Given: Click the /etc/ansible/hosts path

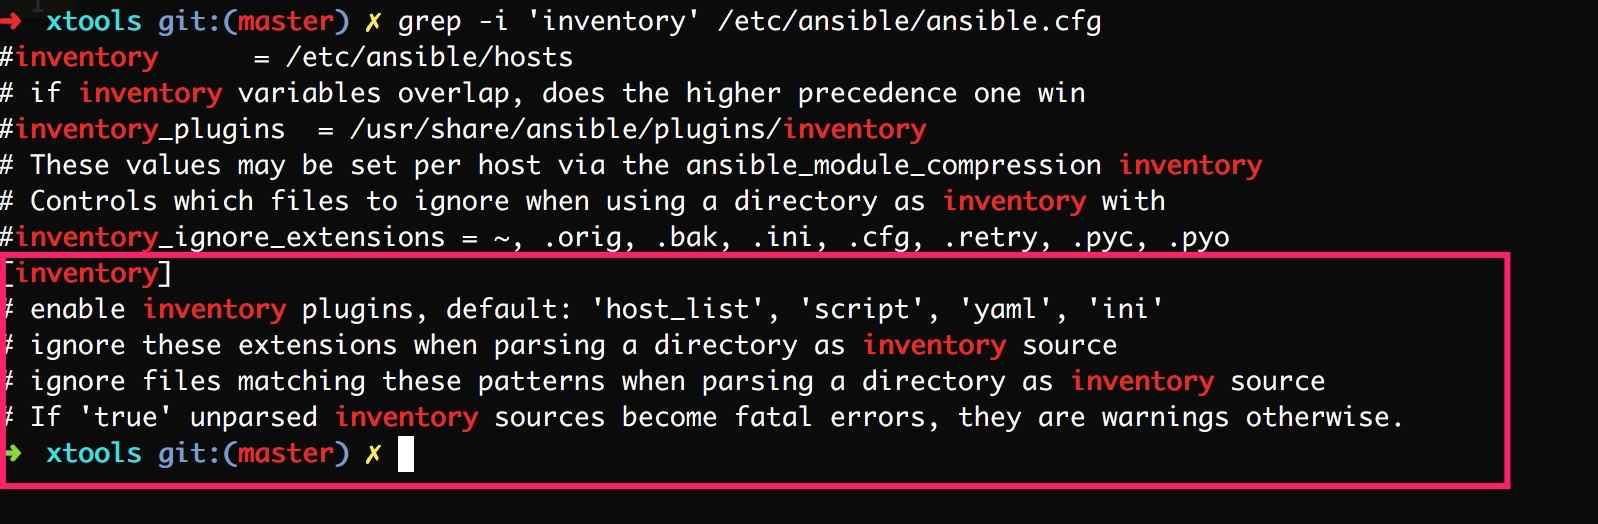Looking at the screenshot, I should (429, 57).
